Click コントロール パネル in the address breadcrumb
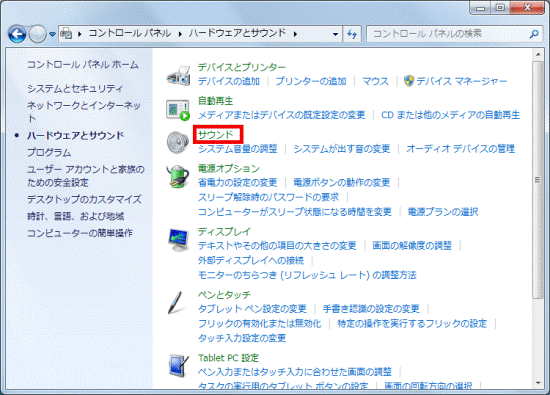The image size is (550, 395). click(129, 33)
